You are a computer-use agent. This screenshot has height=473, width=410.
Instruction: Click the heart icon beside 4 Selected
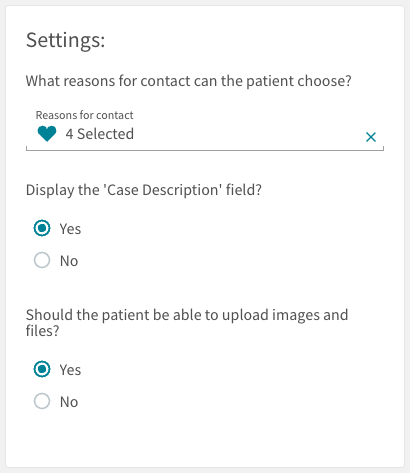click(x=47, y=134)
